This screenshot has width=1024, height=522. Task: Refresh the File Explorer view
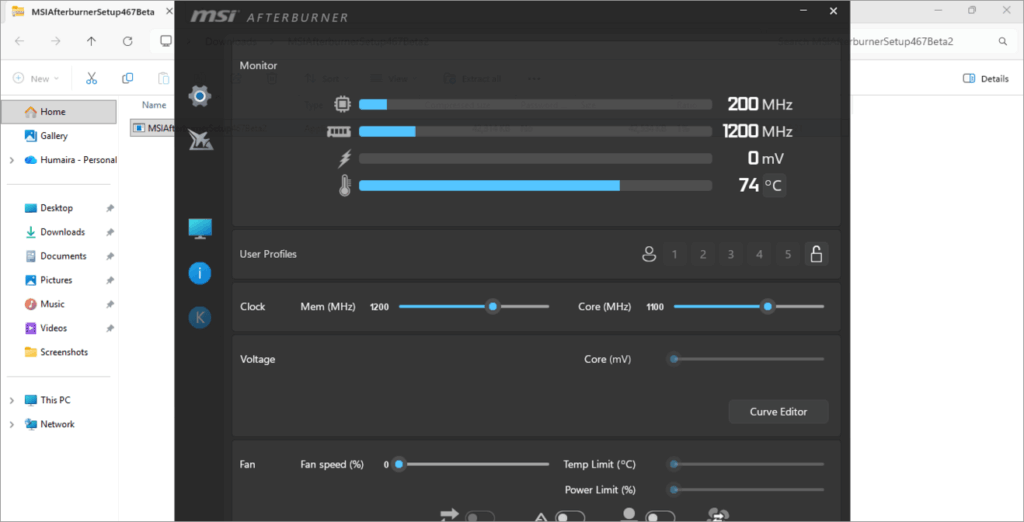[x=127, y=41]
